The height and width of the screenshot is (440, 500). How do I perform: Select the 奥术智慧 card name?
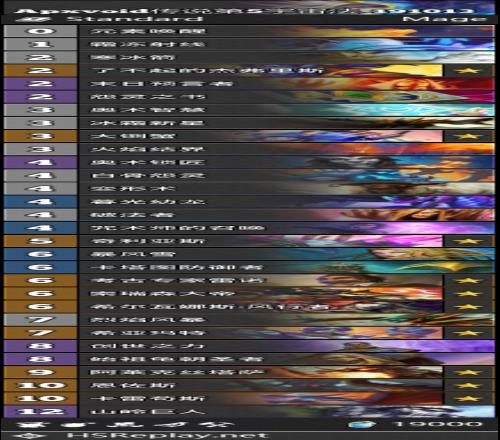point(148,110)
